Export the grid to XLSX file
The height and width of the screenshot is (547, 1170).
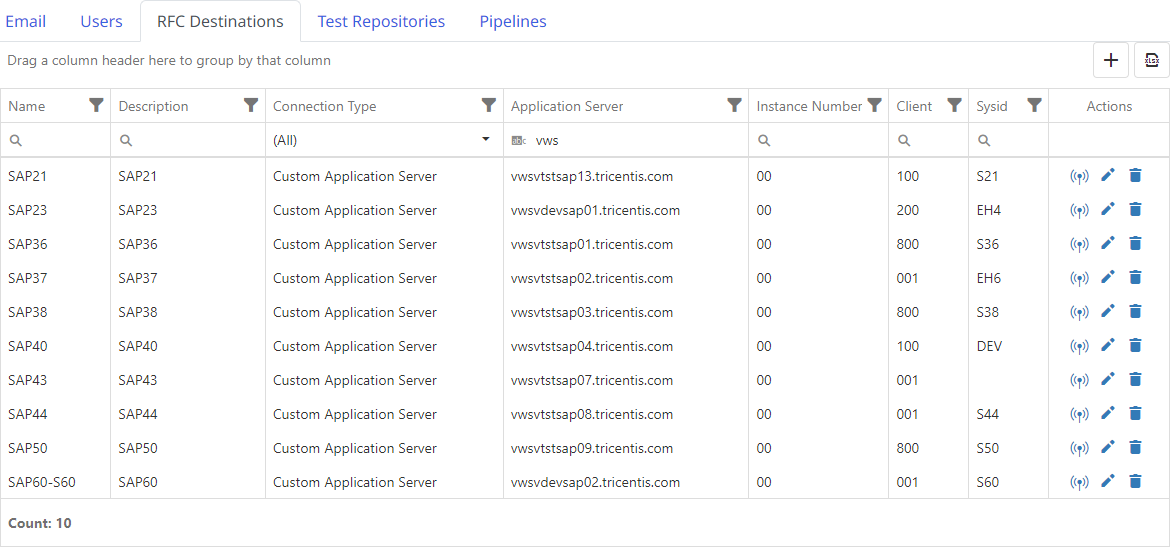pyautogui.click(x=1151, y=60)
